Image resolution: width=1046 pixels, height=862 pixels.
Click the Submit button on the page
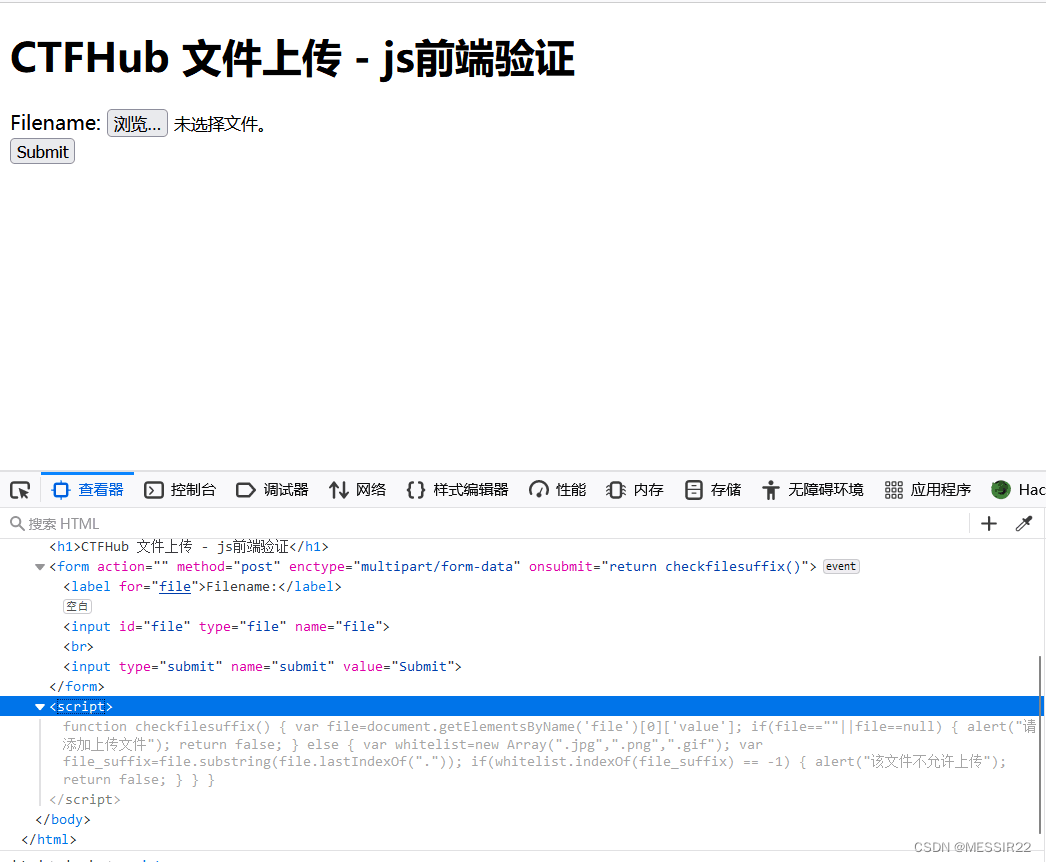[x=41, y=151]
